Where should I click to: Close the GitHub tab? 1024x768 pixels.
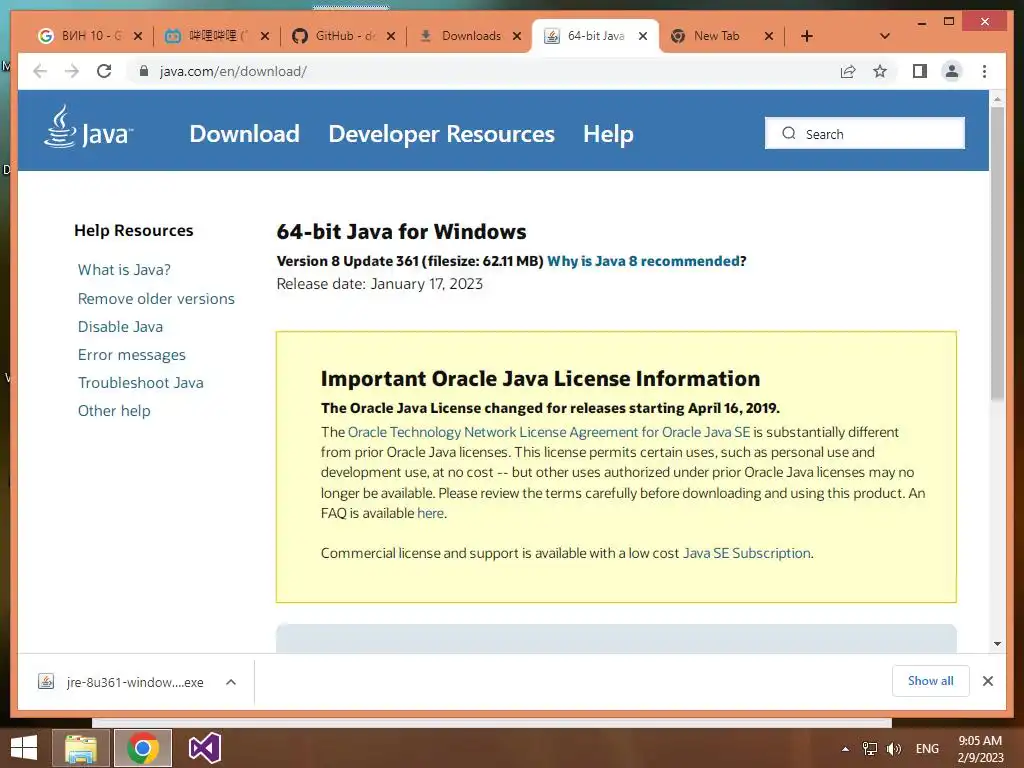pyautogui.click(x=391, y=36)
